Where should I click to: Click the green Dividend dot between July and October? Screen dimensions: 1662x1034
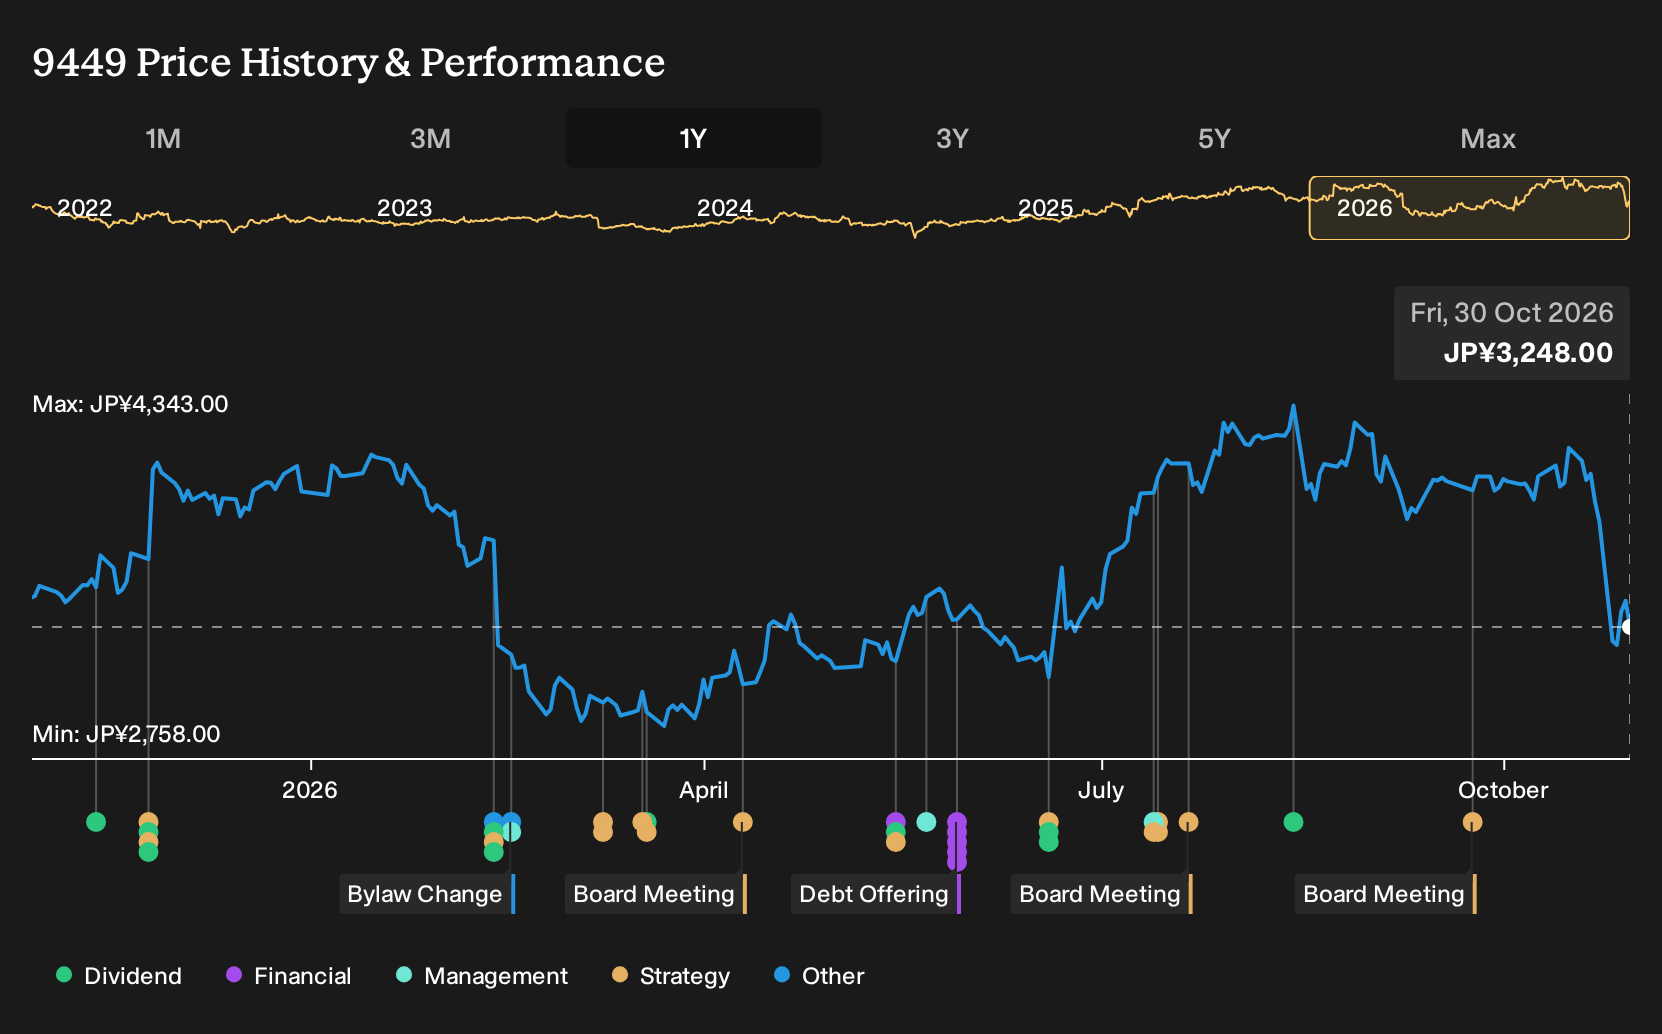1293,822
